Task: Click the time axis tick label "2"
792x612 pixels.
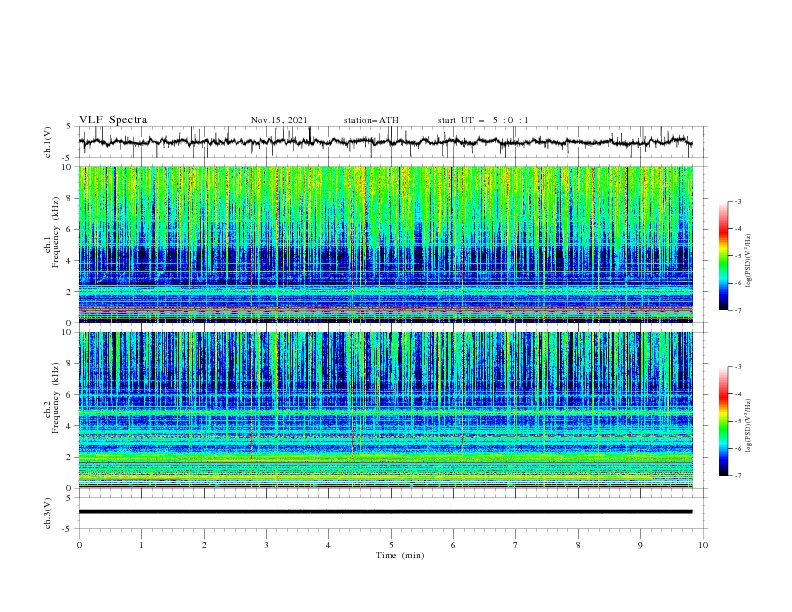Action: point(204,545)
